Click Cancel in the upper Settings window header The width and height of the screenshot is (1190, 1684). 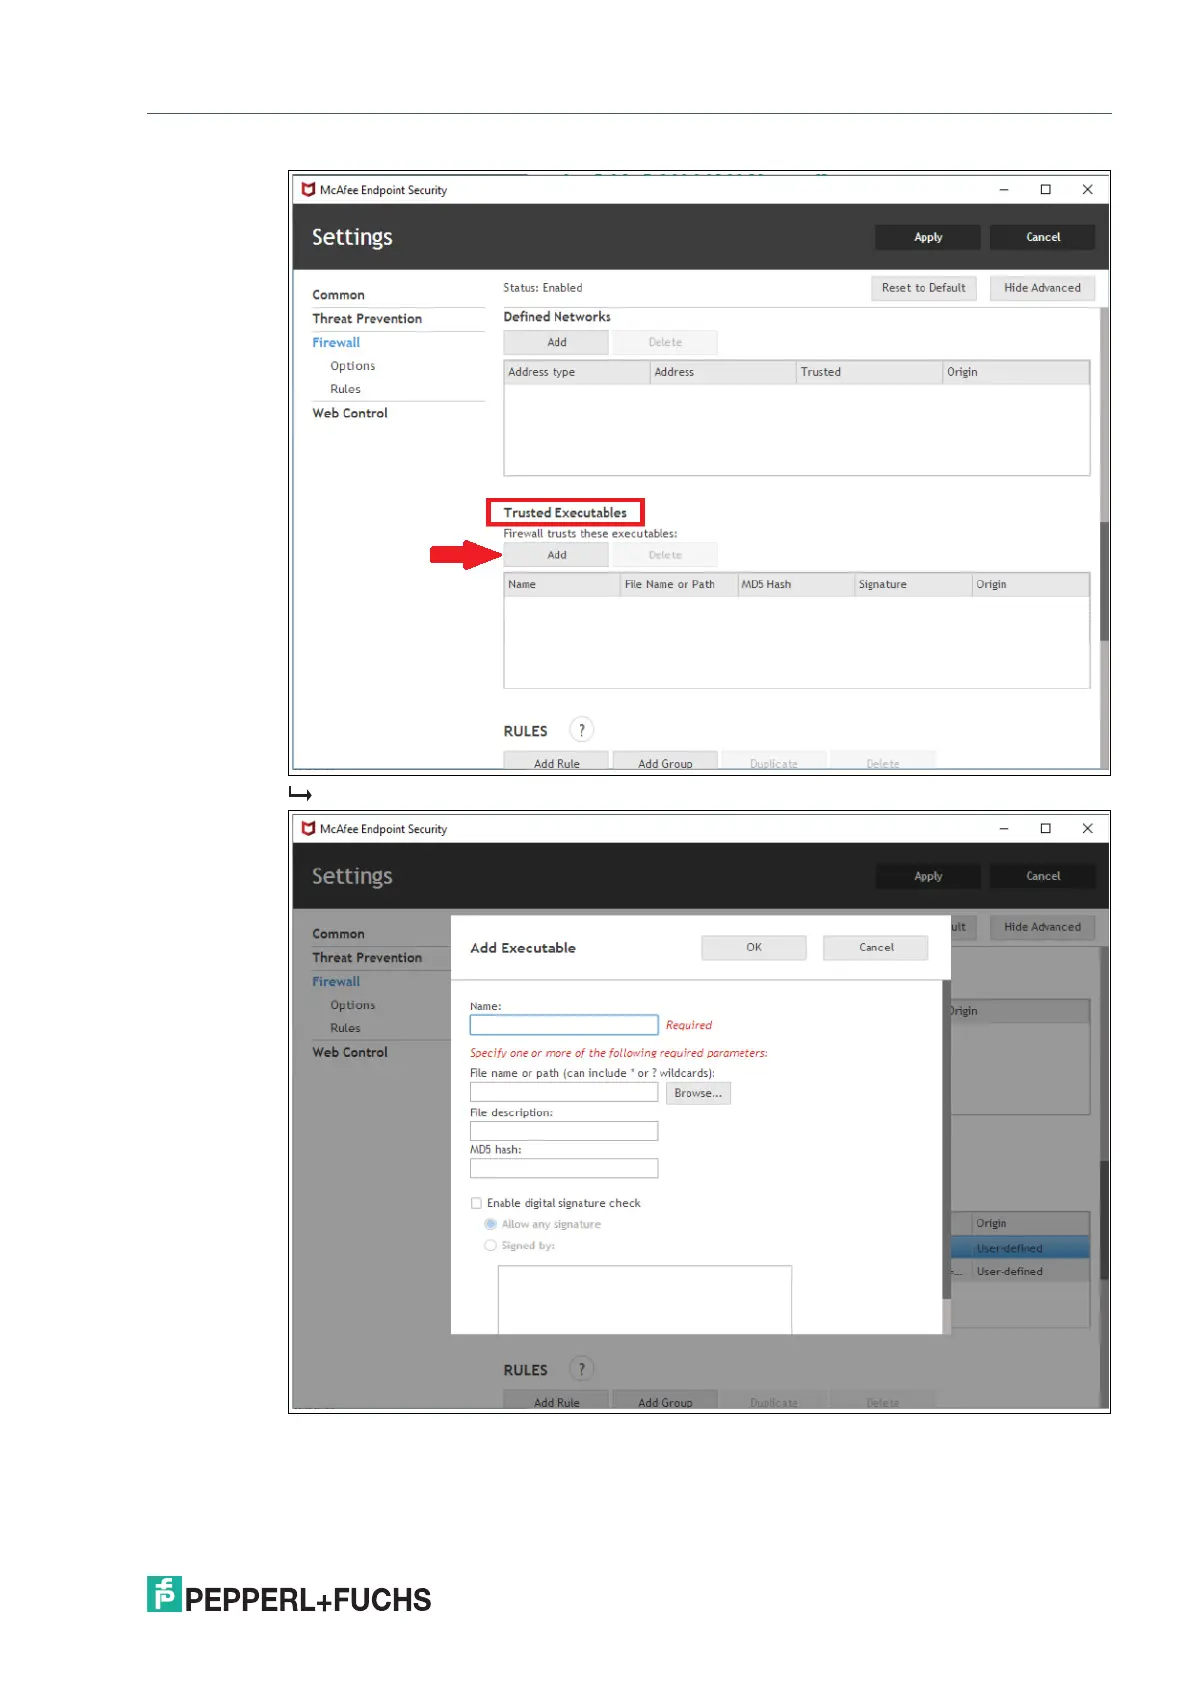click(x=1042, y=237)
